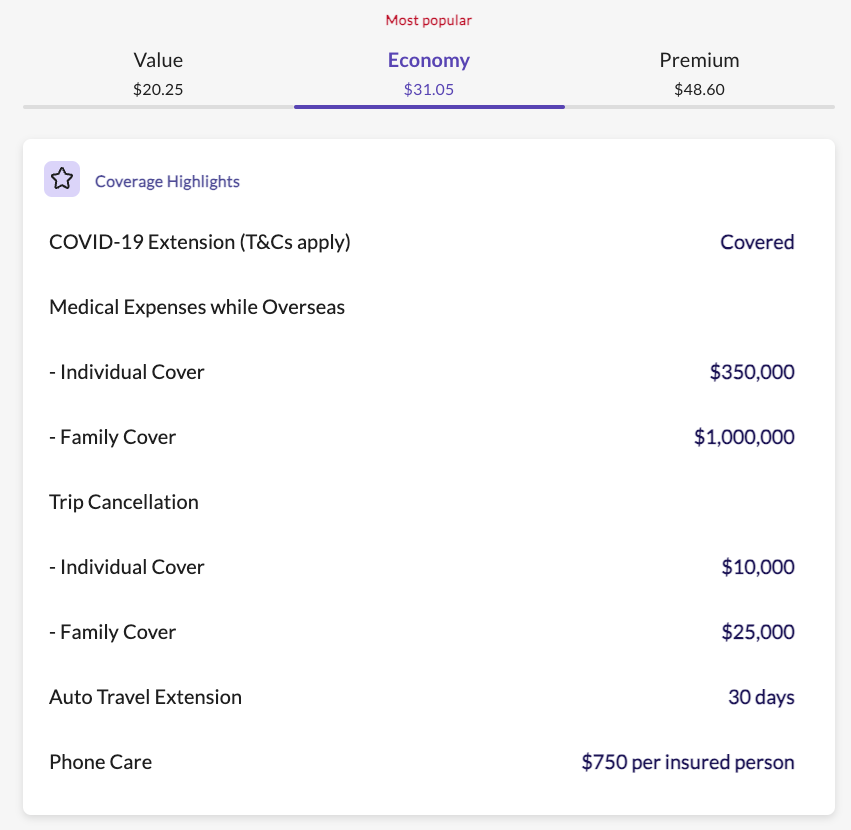Select Medical Expenses while Overseas text
The image size is (851, 830).
point(197,307)
